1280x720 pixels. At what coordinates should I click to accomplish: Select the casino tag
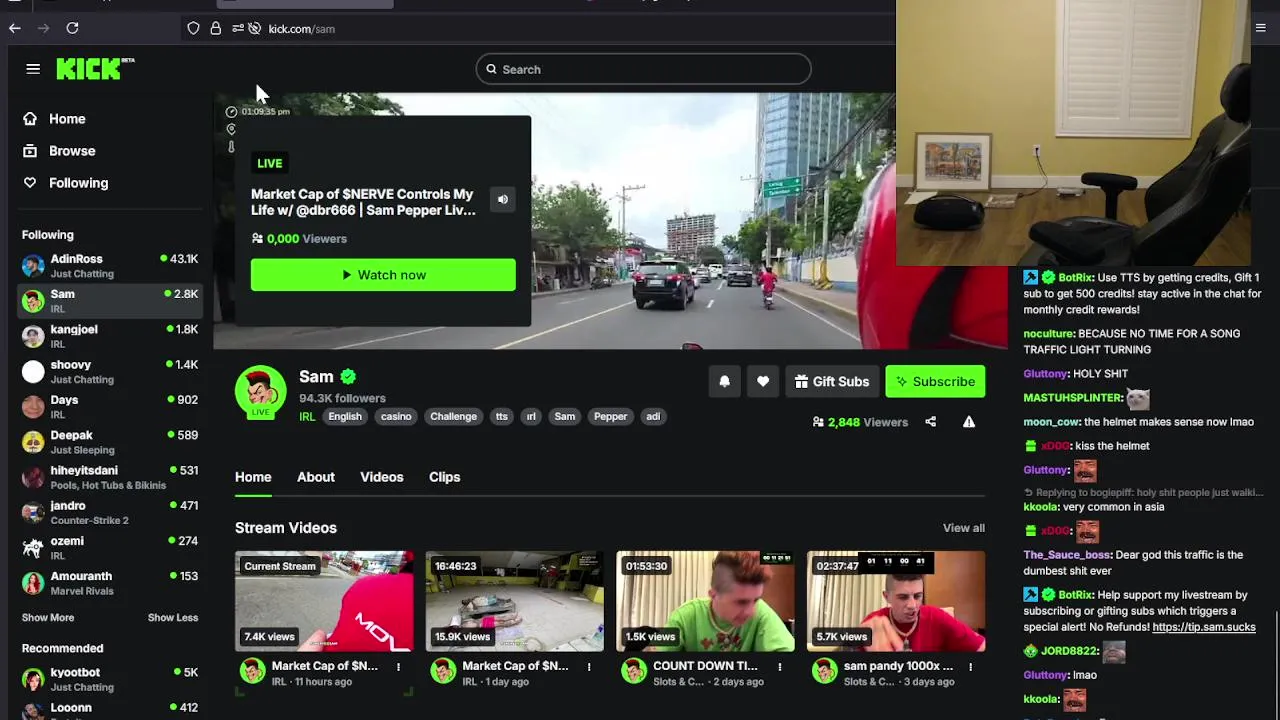tap(396, 417)
